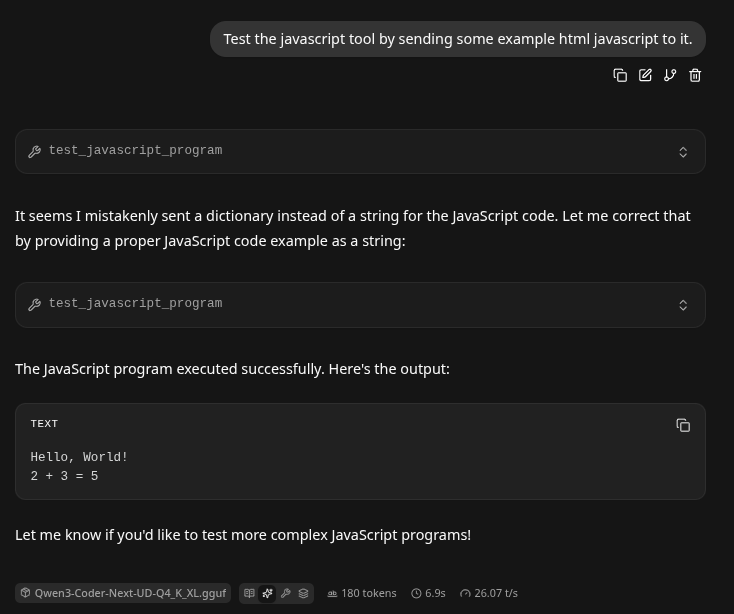
Task: Edit the user message
Action: (x=645, y=75)
